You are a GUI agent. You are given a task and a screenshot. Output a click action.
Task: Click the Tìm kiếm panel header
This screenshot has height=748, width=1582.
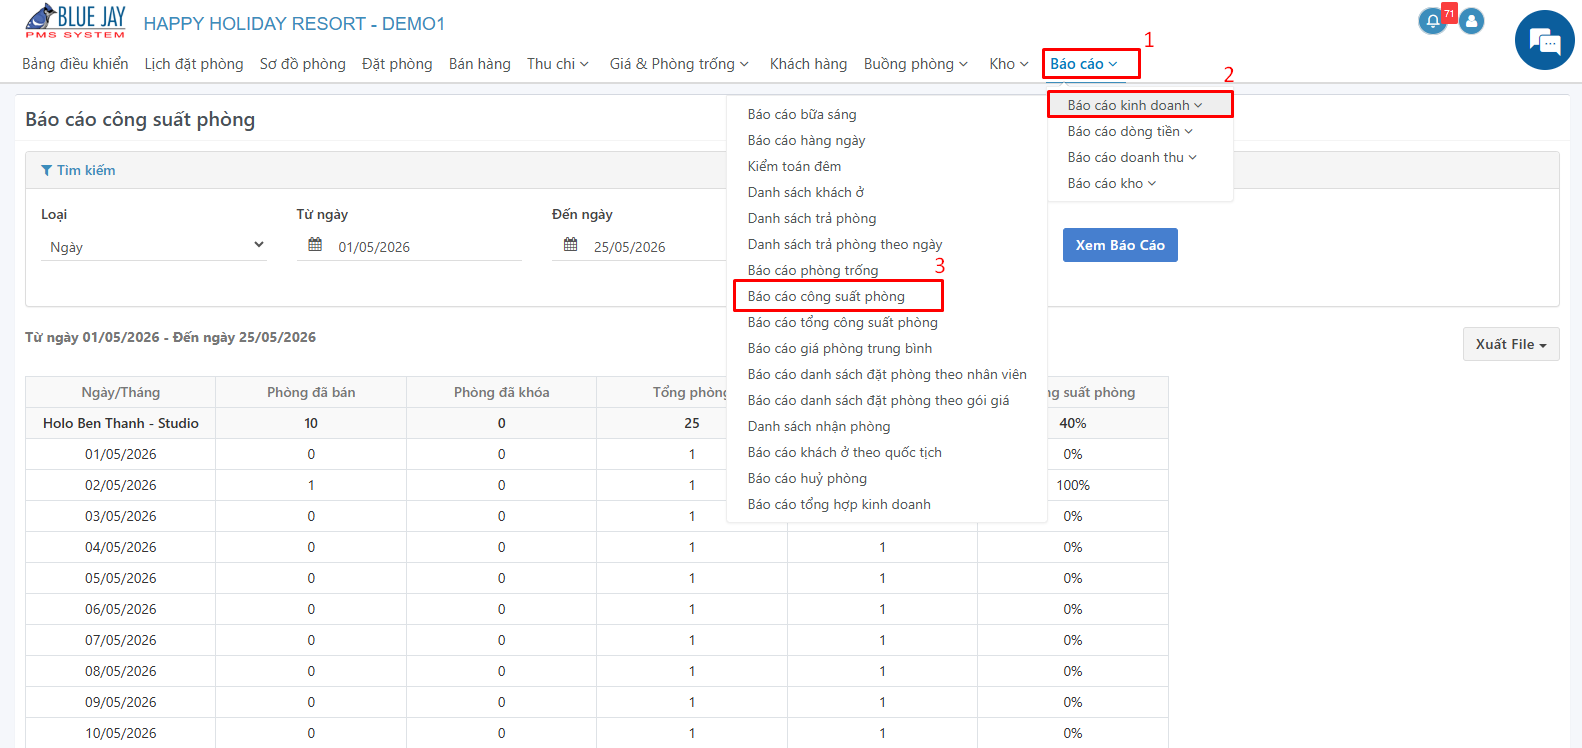792,170
